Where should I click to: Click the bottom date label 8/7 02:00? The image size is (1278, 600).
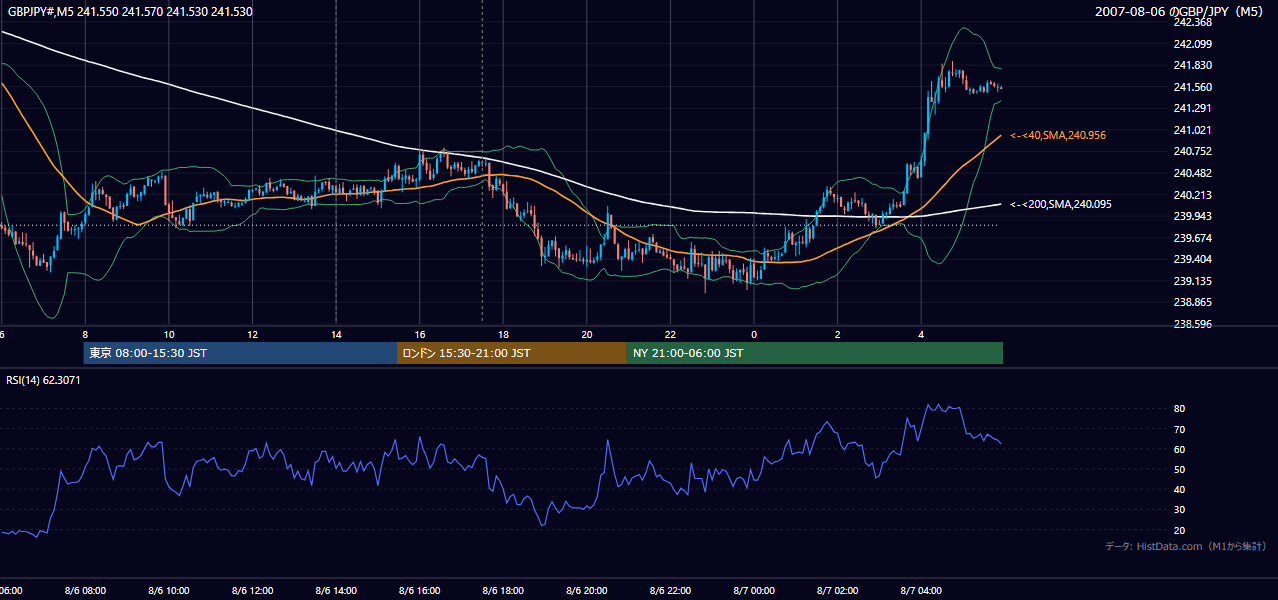[837, 591]
